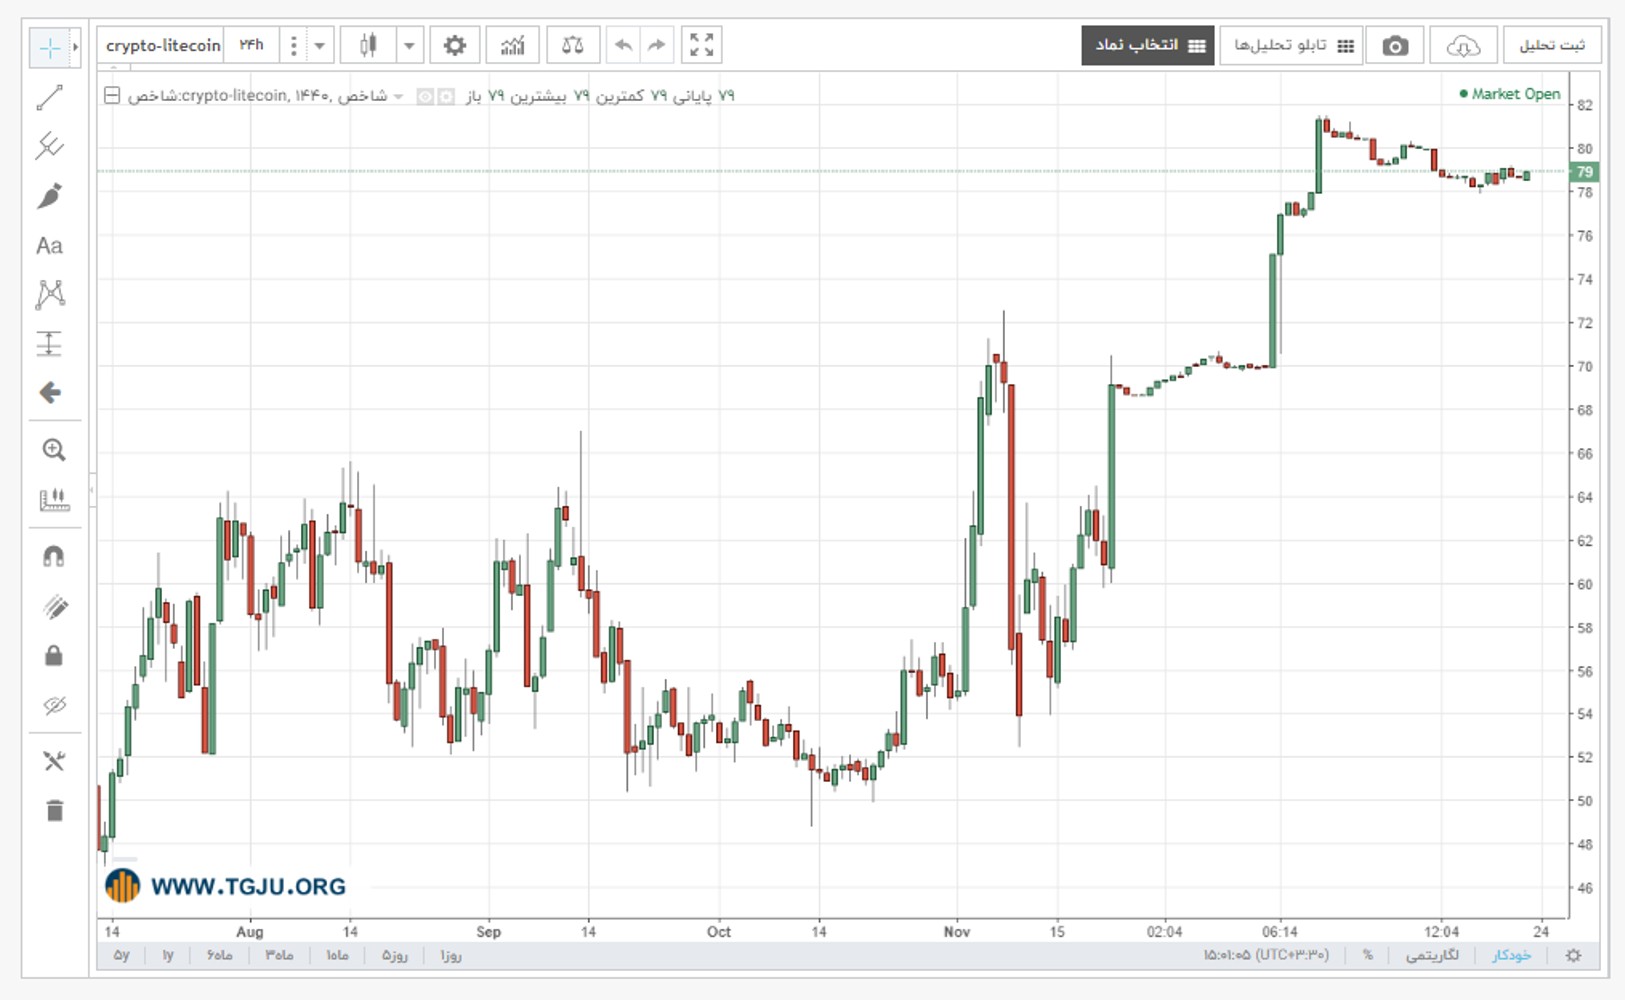Toggle magnet mode on
The image size is (1625, 1000).
(x=54, y=556)
